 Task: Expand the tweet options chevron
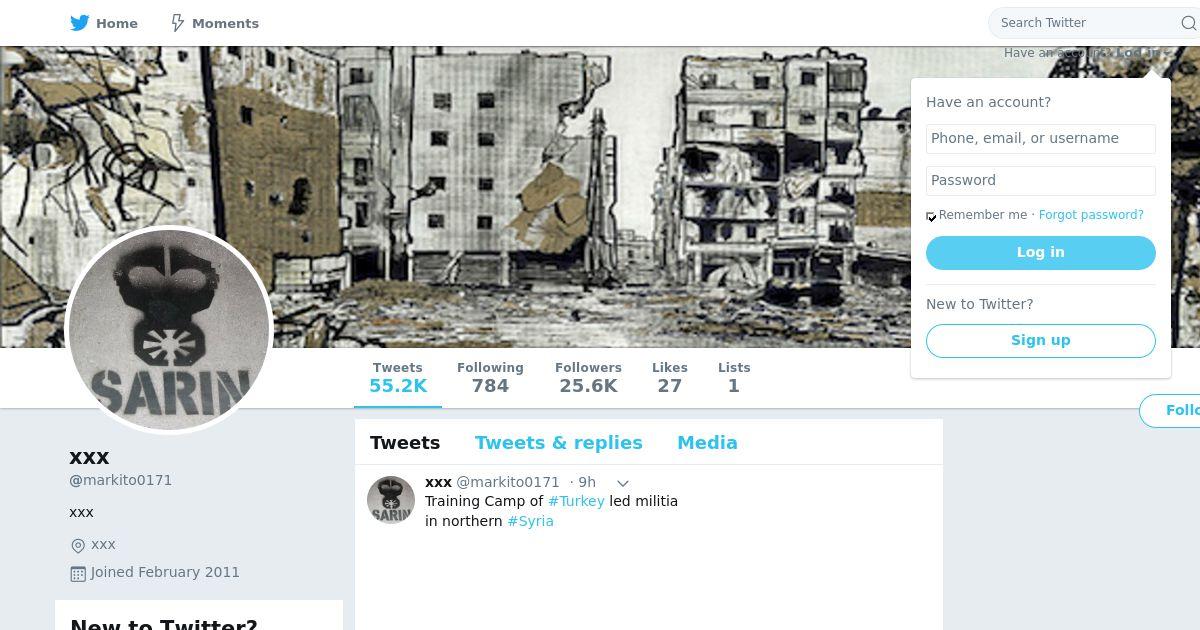622,483
